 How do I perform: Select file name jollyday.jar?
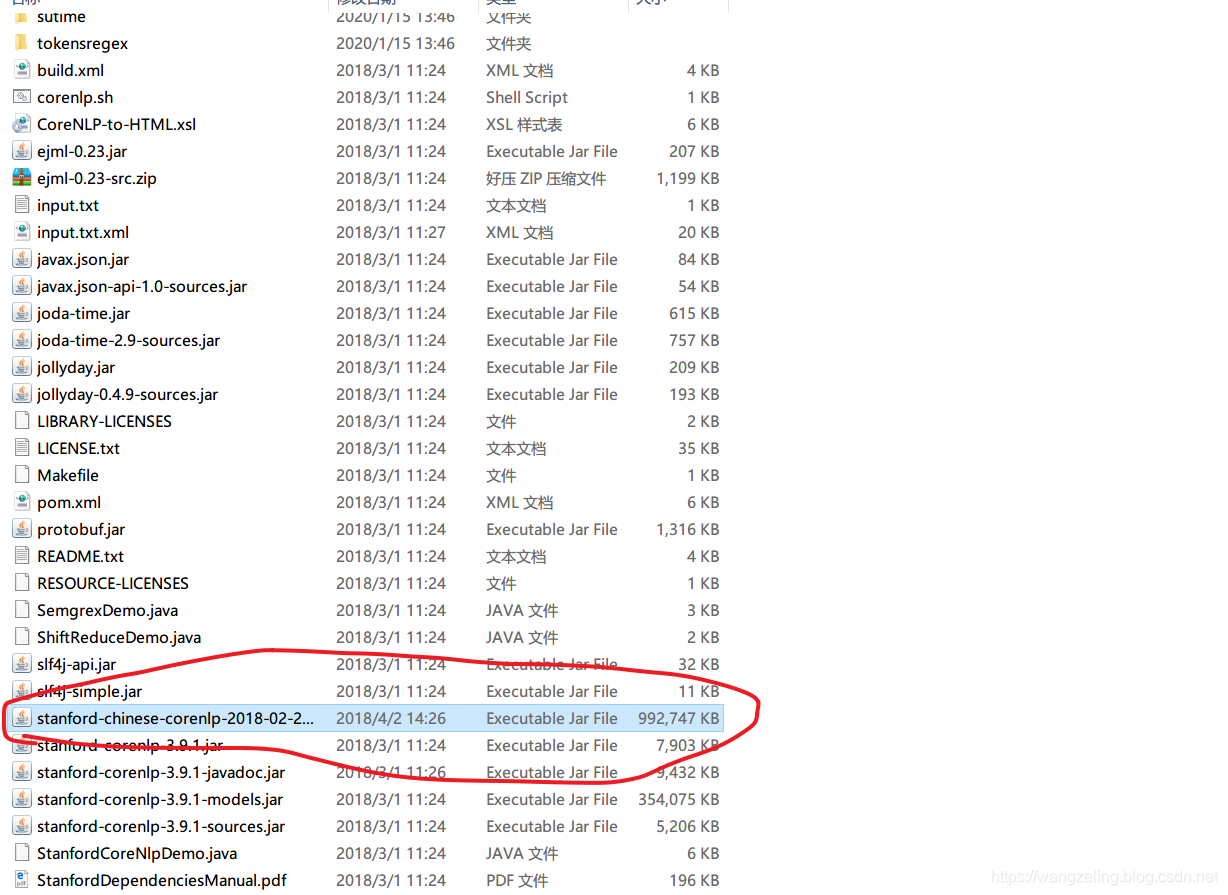click(x=76, y=368)
